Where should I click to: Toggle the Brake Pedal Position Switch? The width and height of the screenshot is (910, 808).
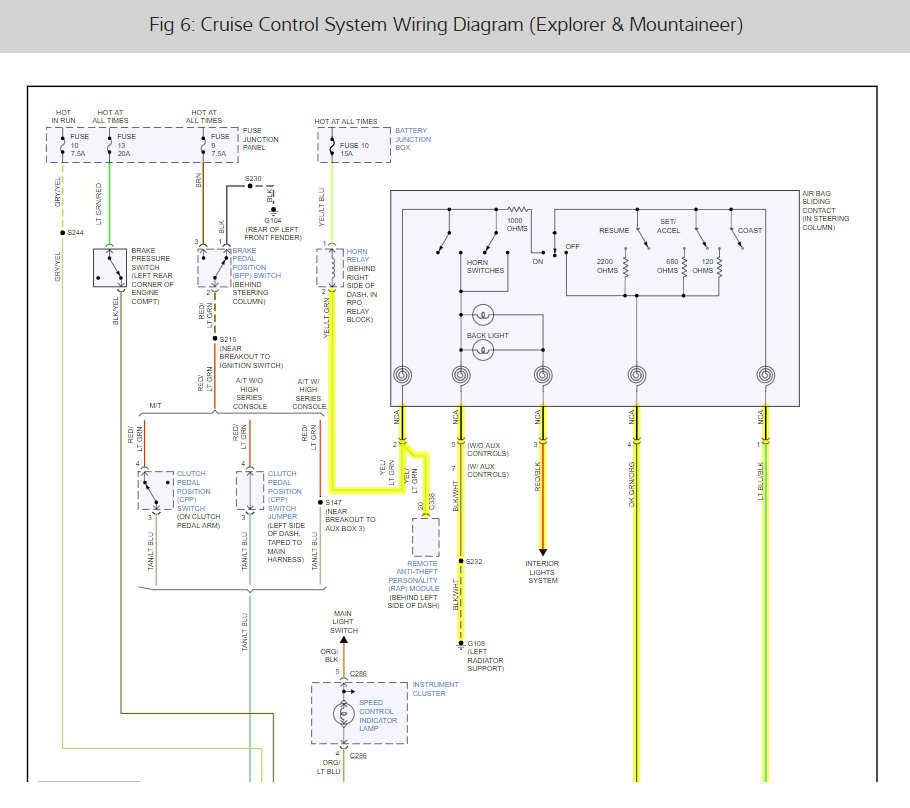(x=213, y=270)
